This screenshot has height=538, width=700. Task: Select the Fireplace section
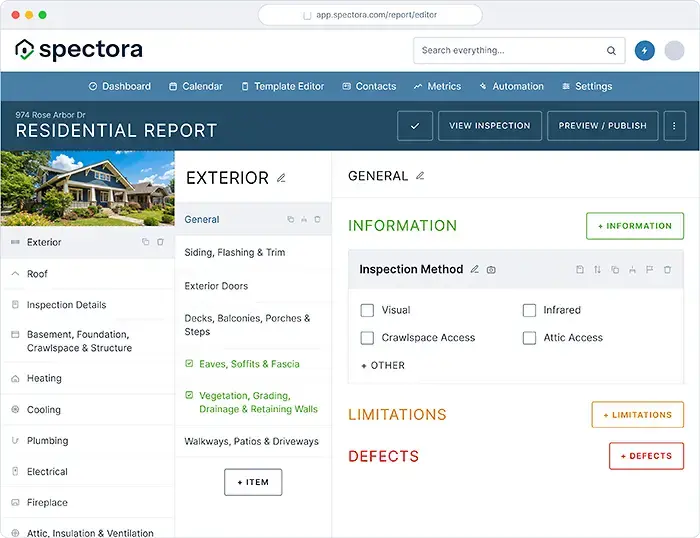(x=88, y=502)
